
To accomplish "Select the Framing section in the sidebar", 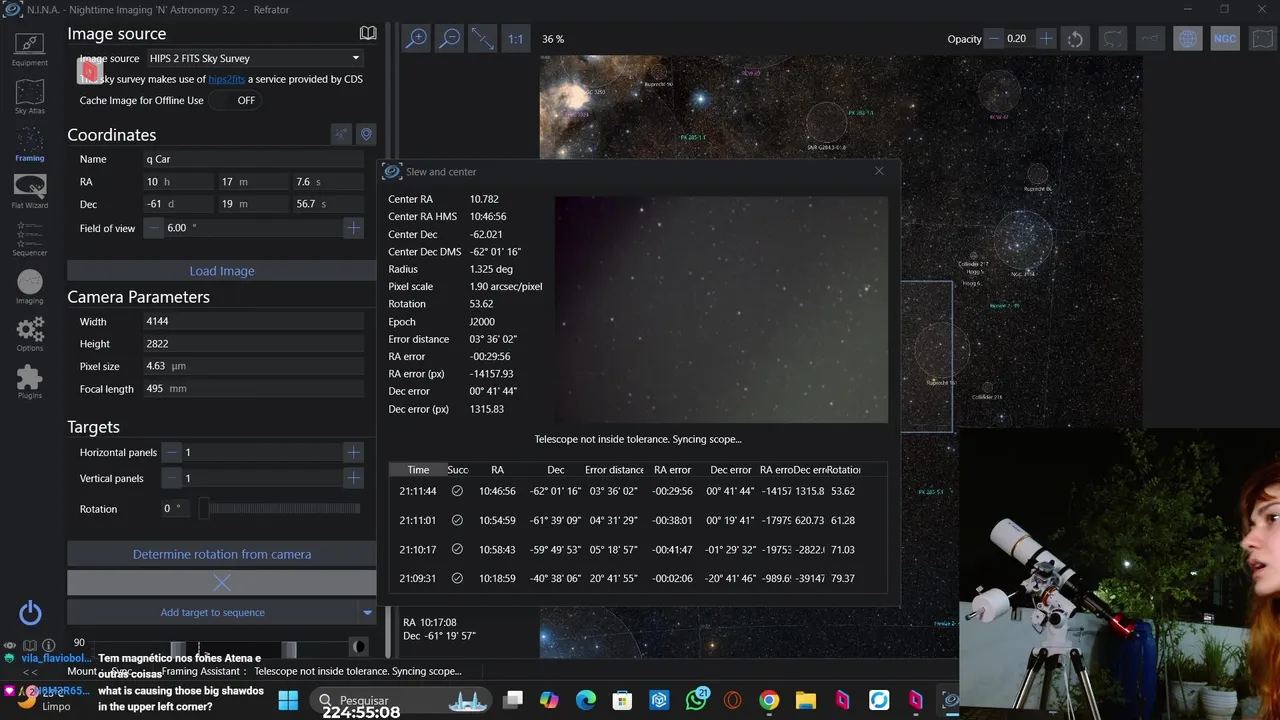I will pos(30,144).
